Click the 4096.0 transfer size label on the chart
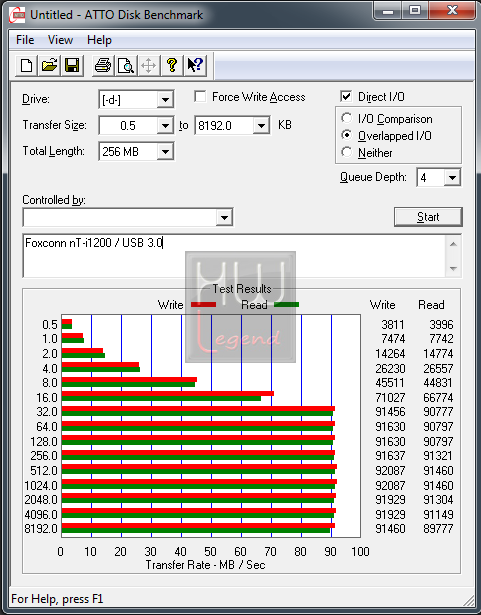This screenshot has height=615, width=481. point(41,514)
